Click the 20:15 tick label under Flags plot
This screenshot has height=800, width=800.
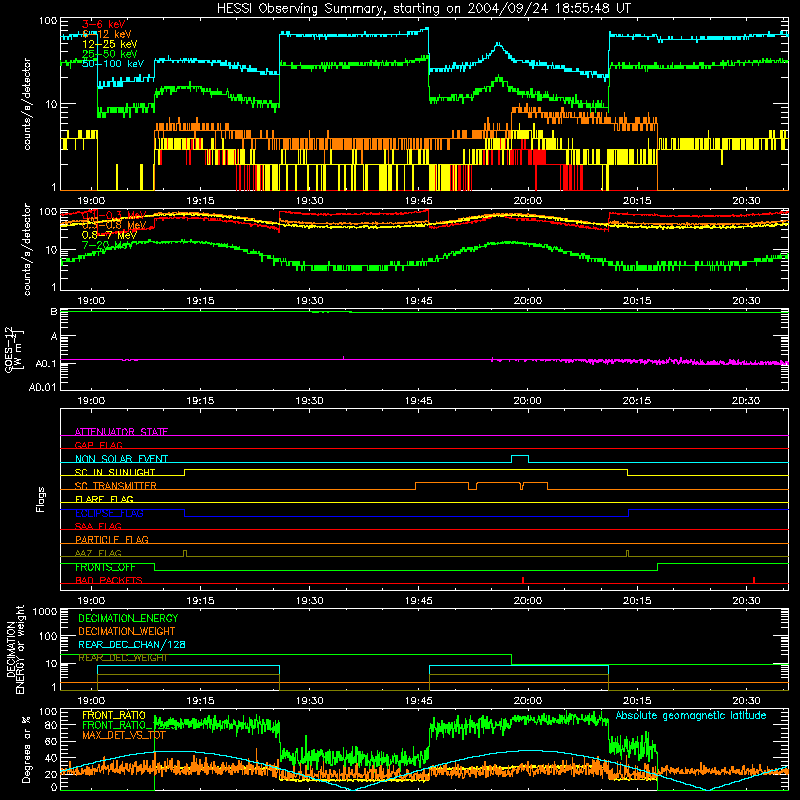pos(637,601)
